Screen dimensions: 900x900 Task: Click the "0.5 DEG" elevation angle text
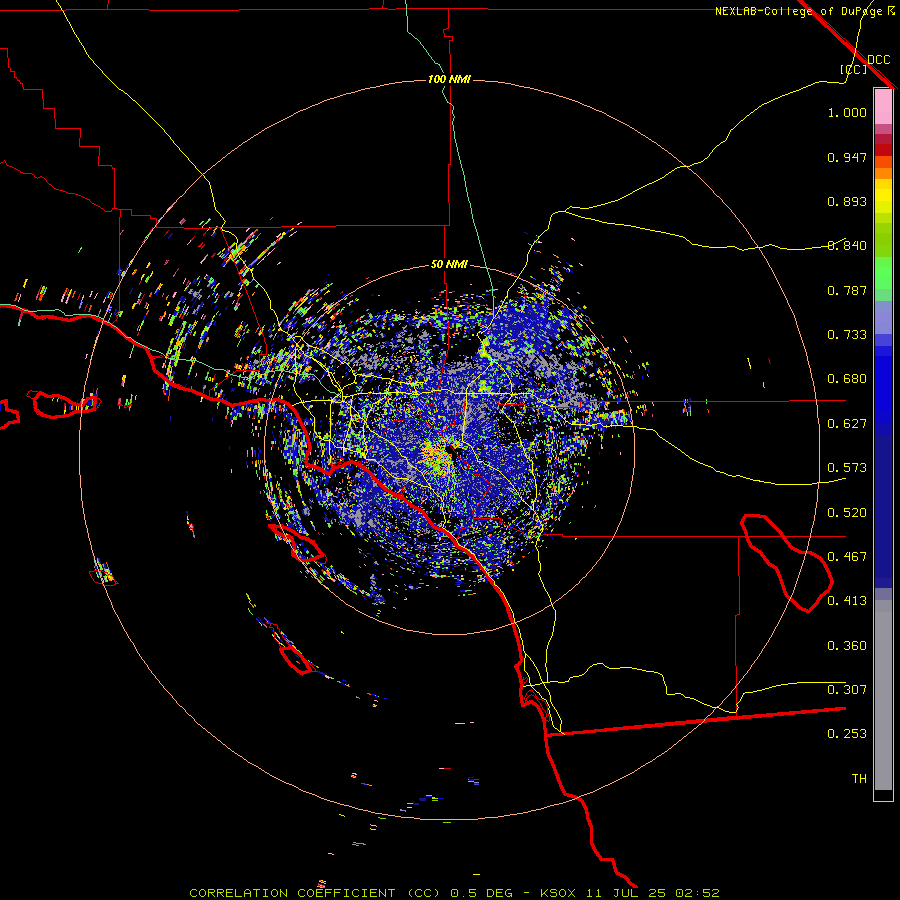pos(481,893)
